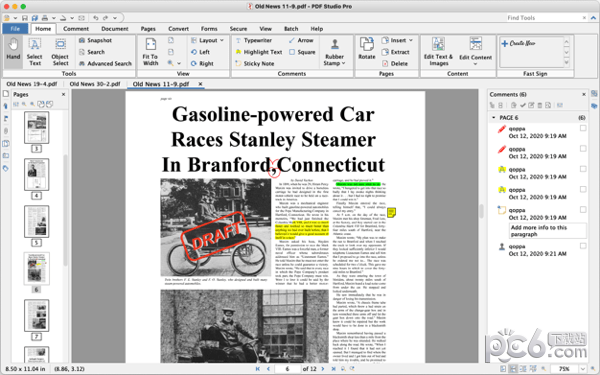Select page 7 thumbnail
Viewport: 600px width, 375px height.
[x=37, y=315]
